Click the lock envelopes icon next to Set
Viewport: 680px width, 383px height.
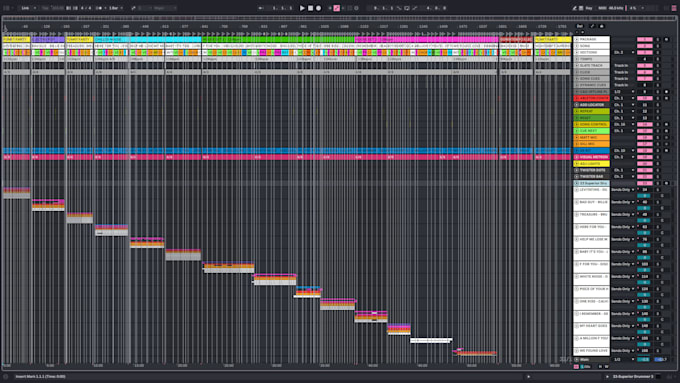[x=602, y=26]
